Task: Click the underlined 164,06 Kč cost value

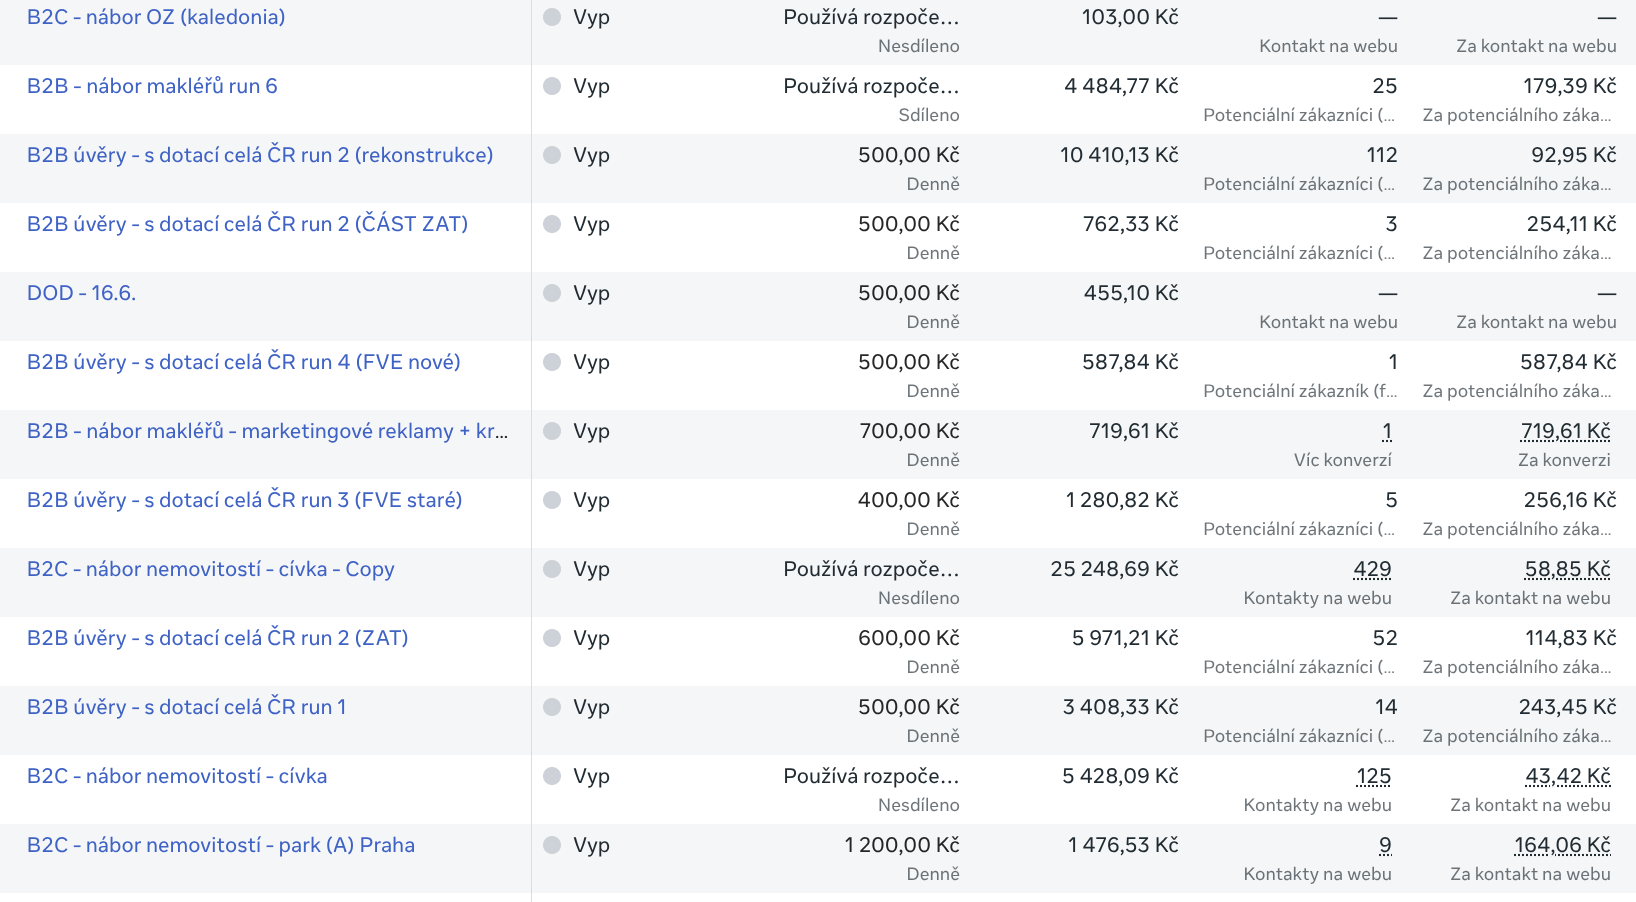Action: [x=1562, y=845]
